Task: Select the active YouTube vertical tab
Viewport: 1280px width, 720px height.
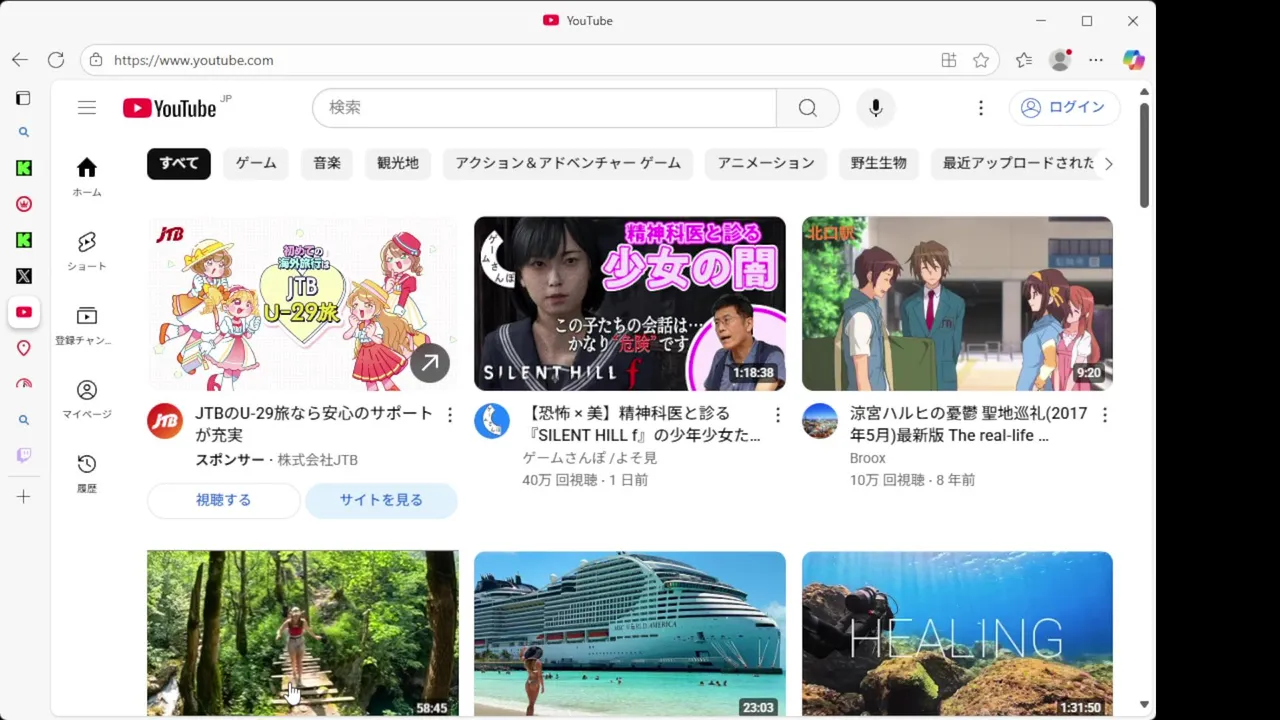Action: pos(24,312)
